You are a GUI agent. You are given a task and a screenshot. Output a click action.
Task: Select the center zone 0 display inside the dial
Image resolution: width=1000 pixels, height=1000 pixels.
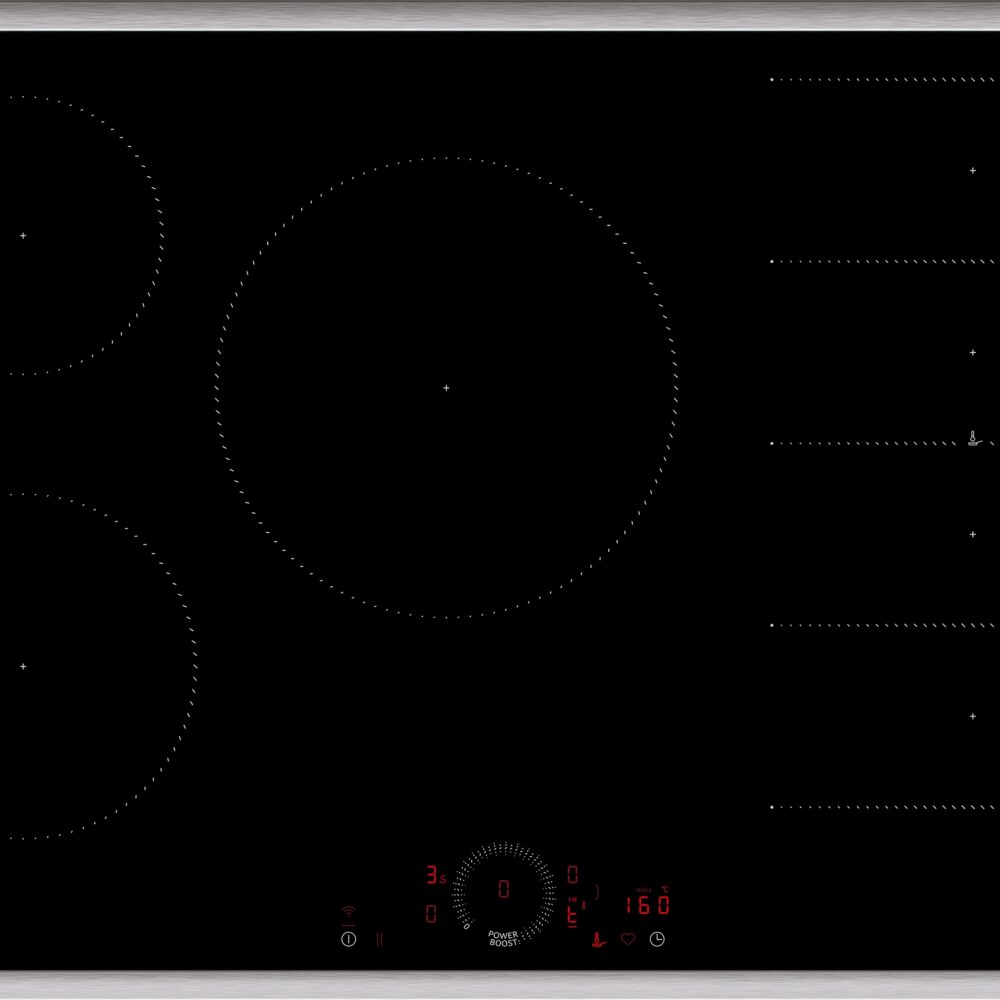coord(504,889)
